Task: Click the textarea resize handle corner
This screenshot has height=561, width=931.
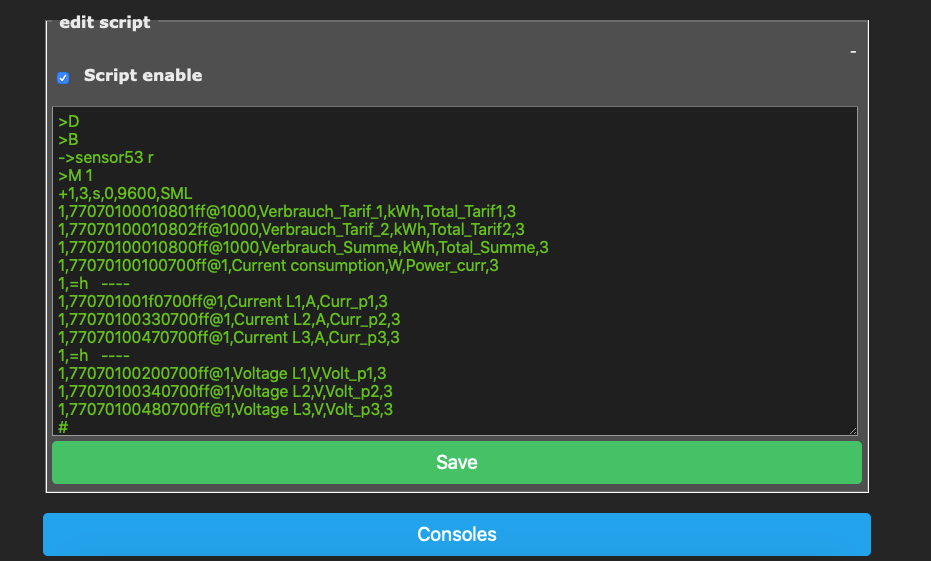Action: (x=853, y=431)
